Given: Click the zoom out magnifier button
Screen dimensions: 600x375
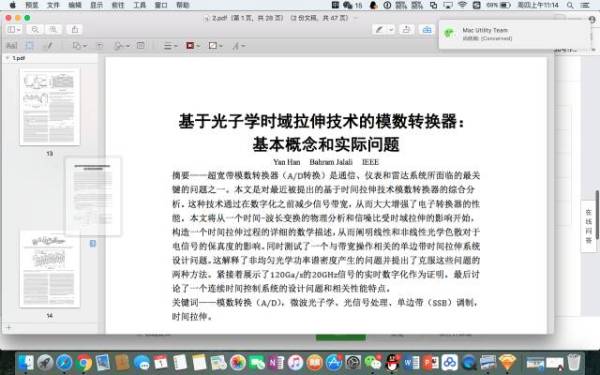Looking at the screenshot, I should [35, 29].
